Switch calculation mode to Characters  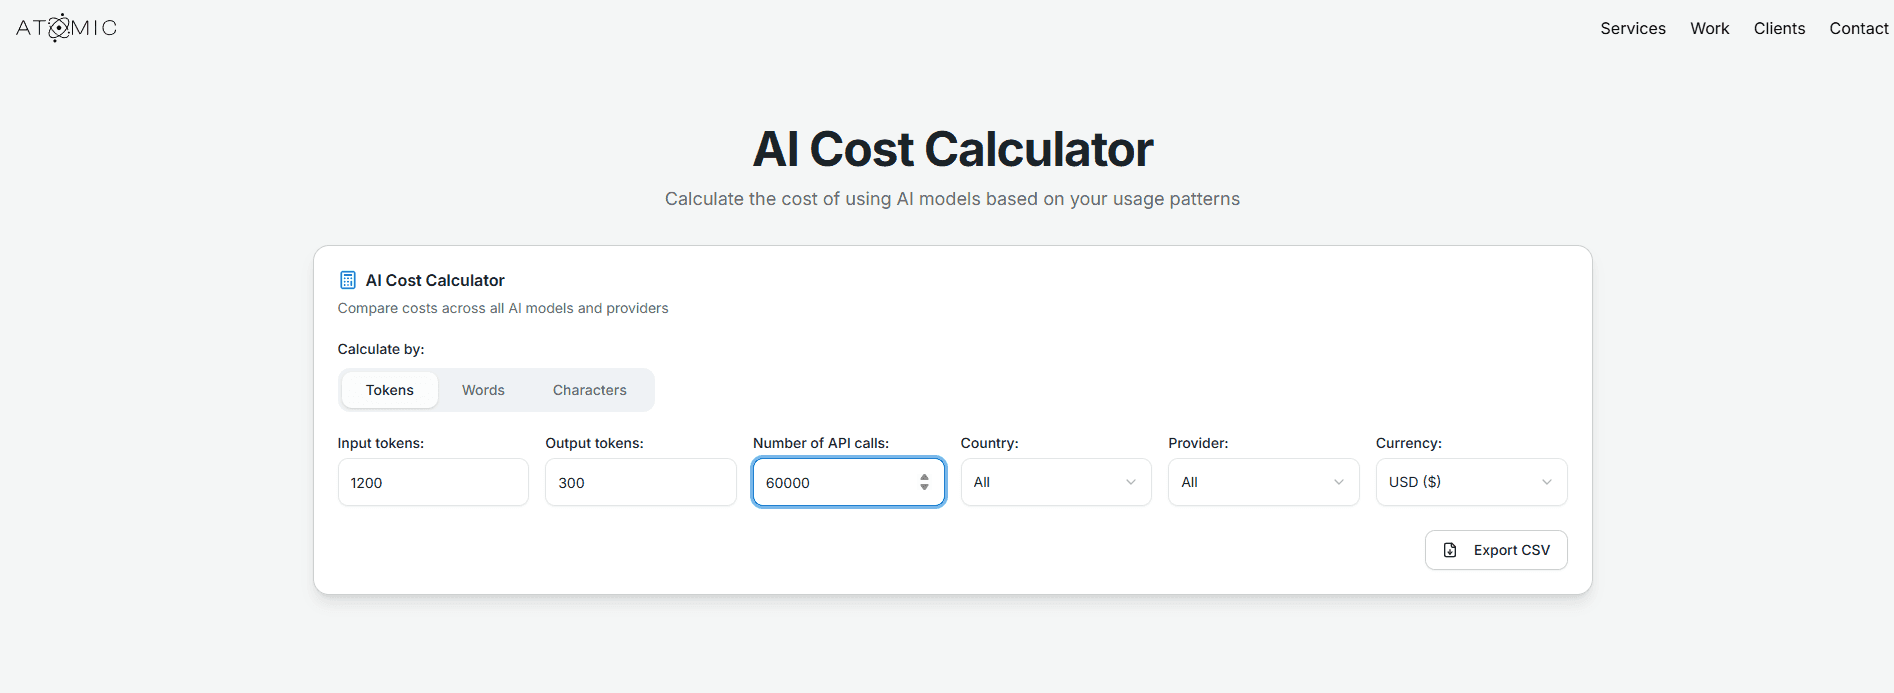[589, 390]
